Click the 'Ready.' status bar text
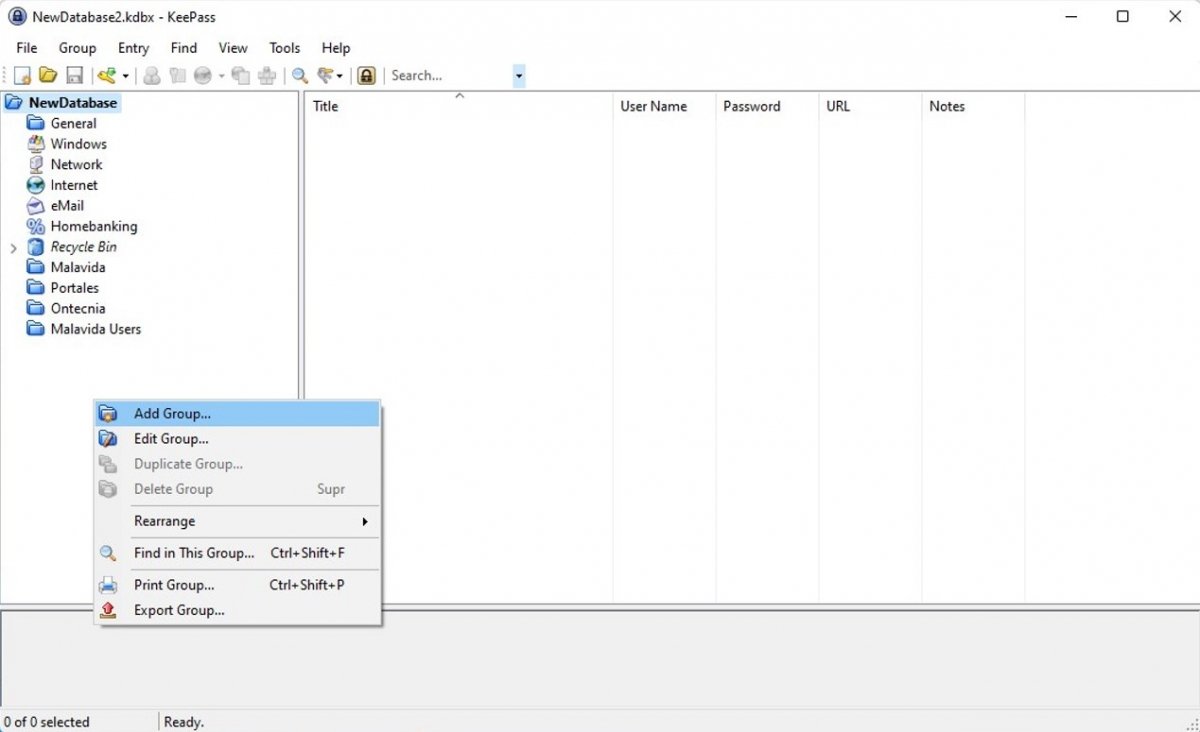The image size is (1200, 732). [184, 722]
